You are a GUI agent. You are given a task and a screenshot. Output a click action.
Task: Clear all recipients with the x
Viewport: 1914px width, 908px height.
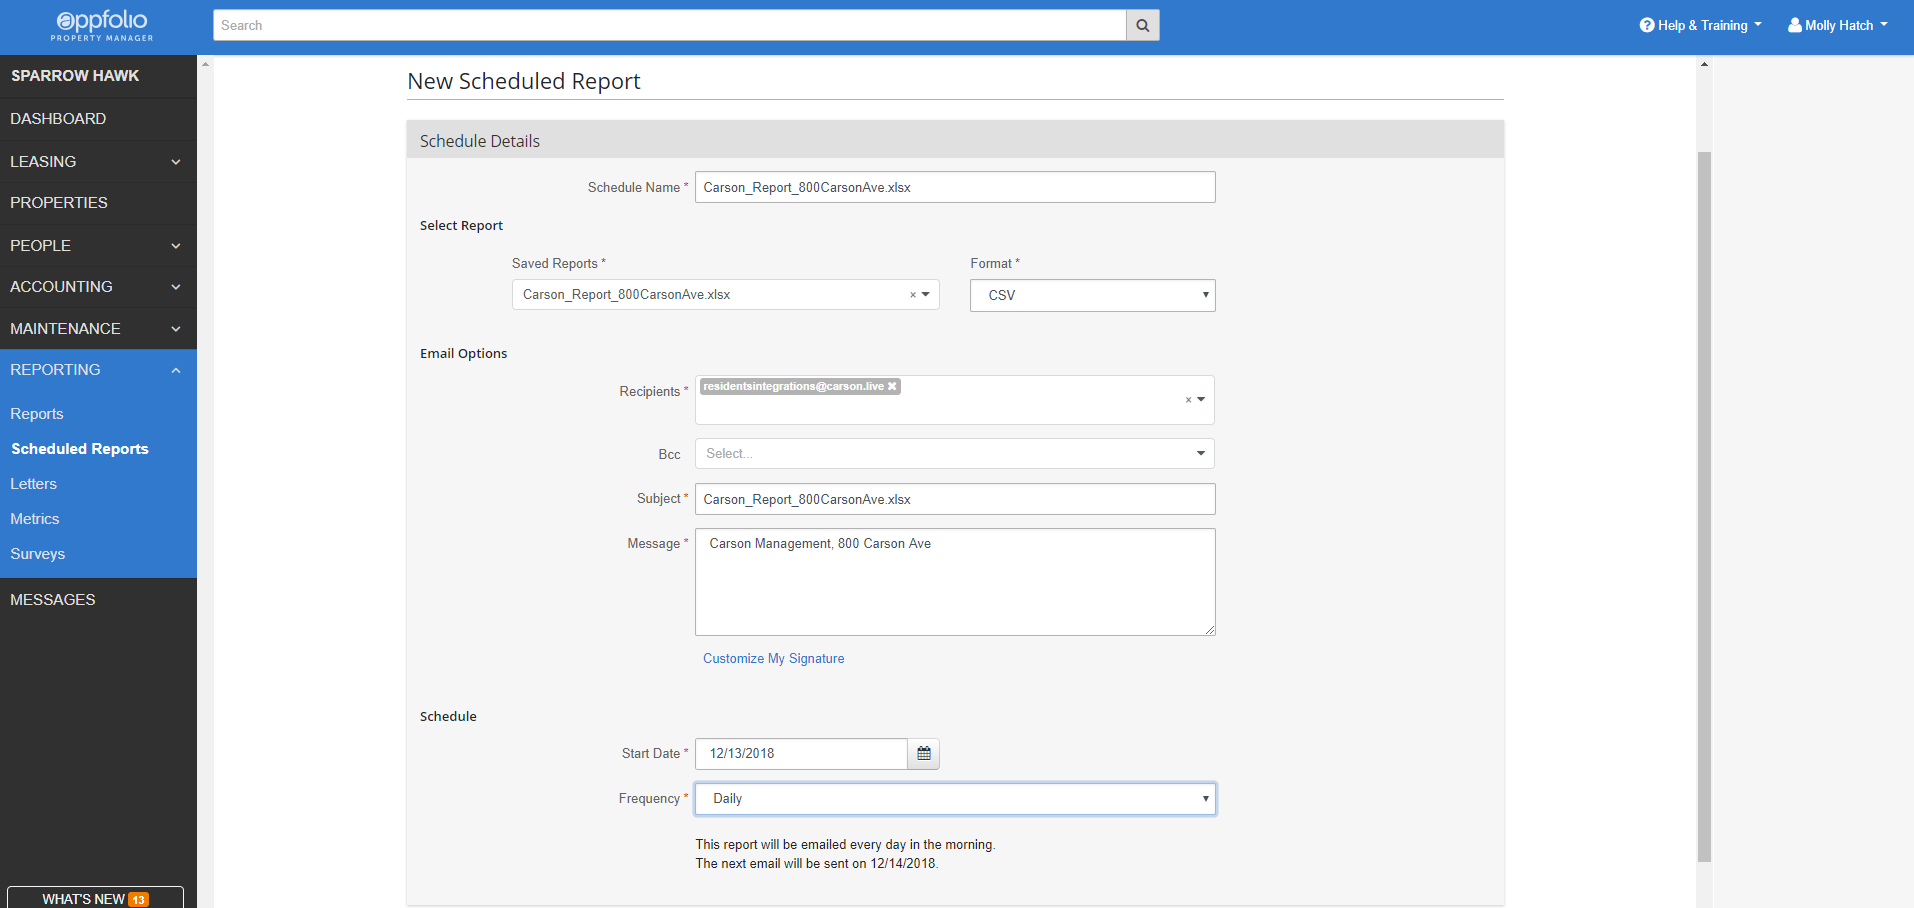point(1188,400)
